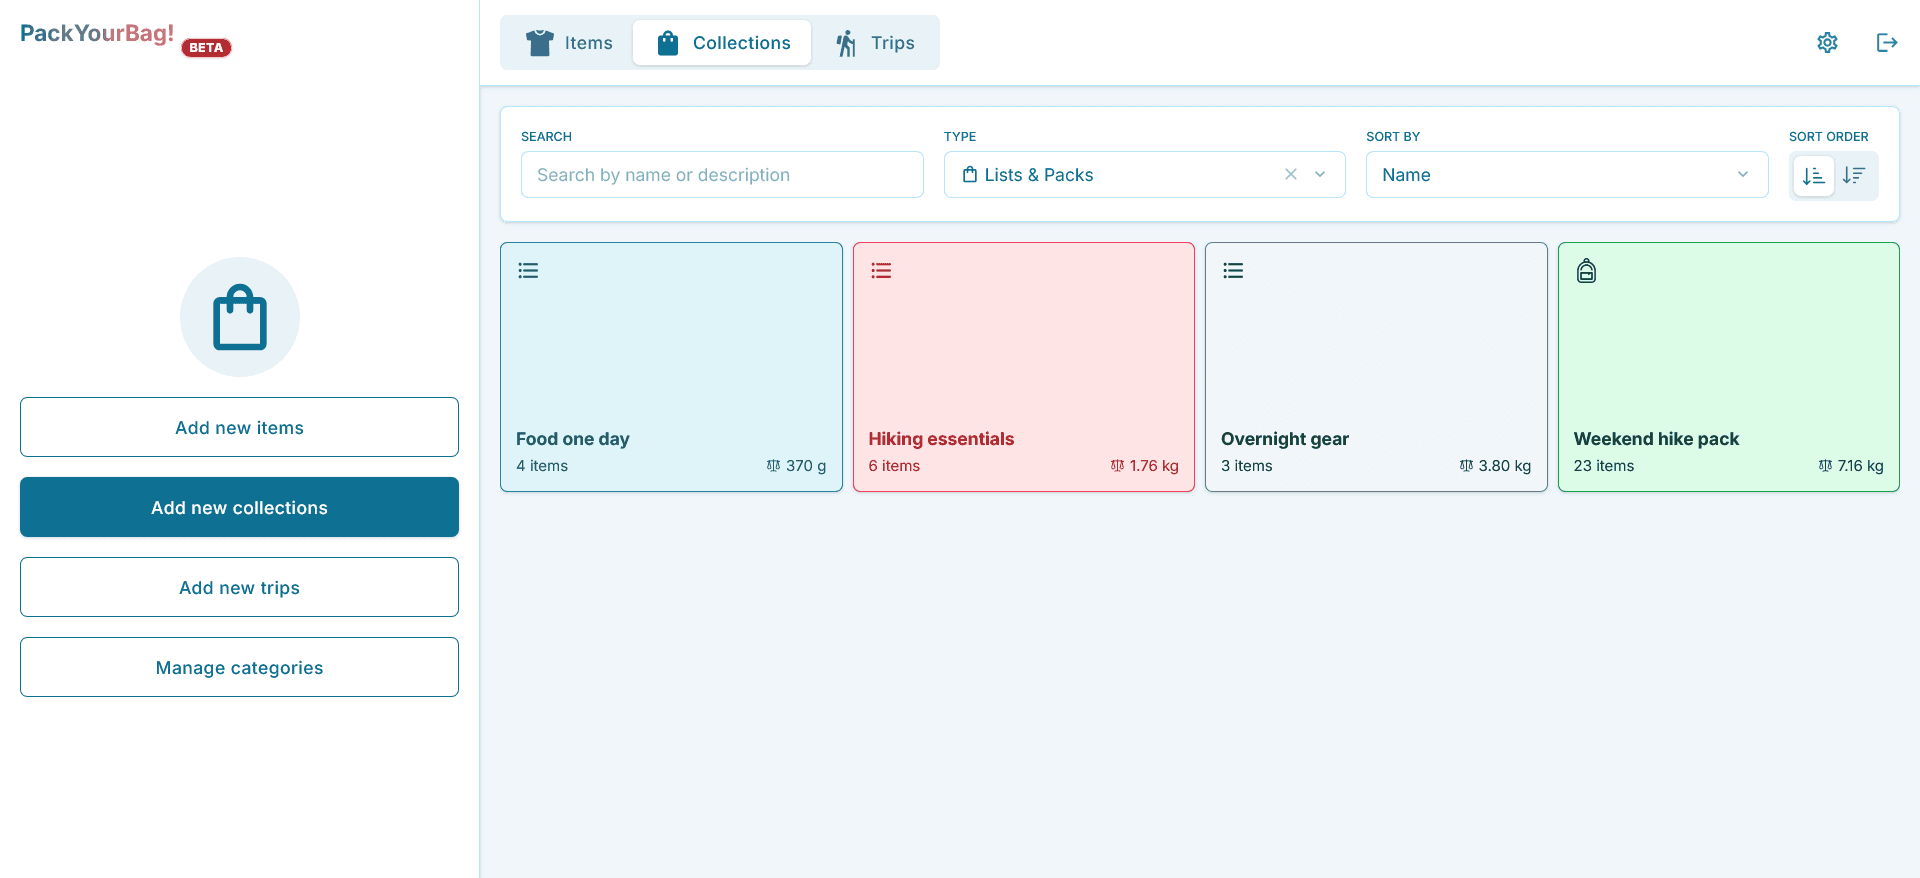This screenshot has width=1920, height=878.
Task: Open the Overnight gear collection
Action: 1376,367
